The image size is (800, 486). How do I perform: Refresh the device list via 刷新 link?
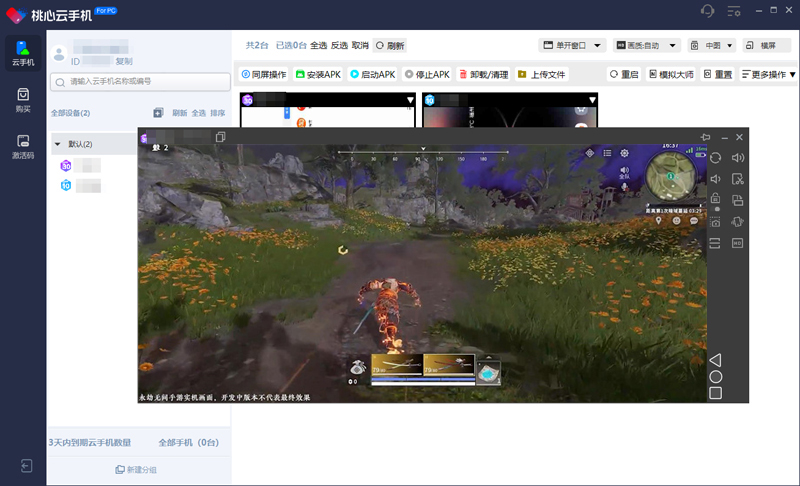[x=180, y=113]
